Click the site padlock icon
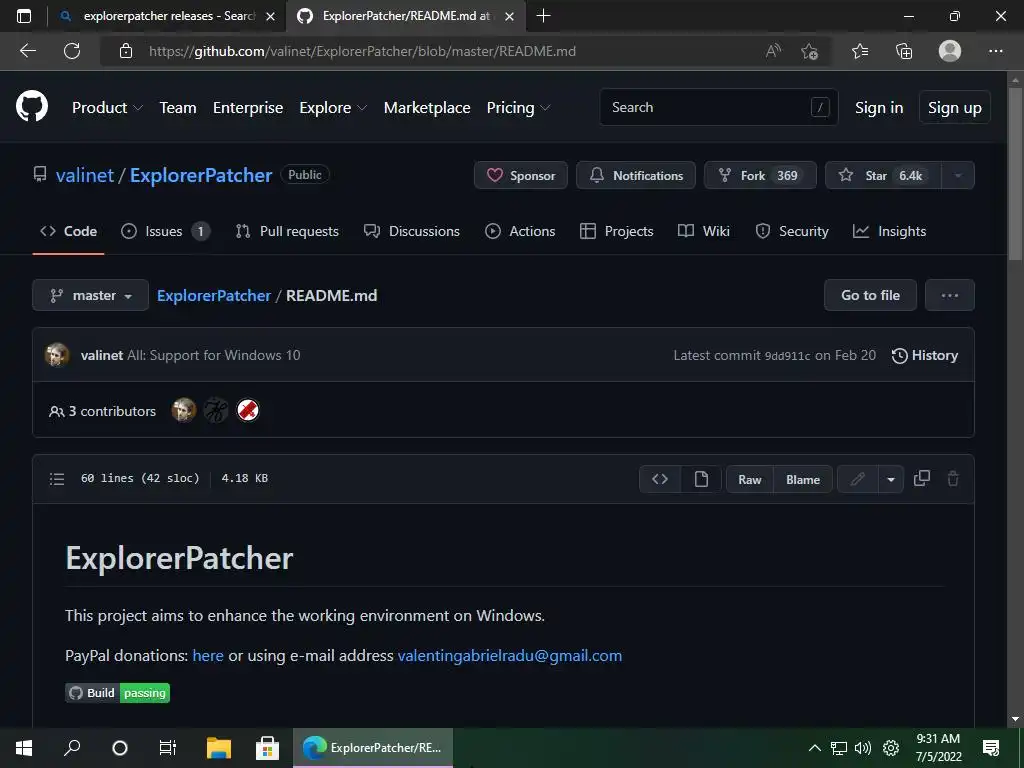The height and width of the screenshot is (768, 1024). 126,51
